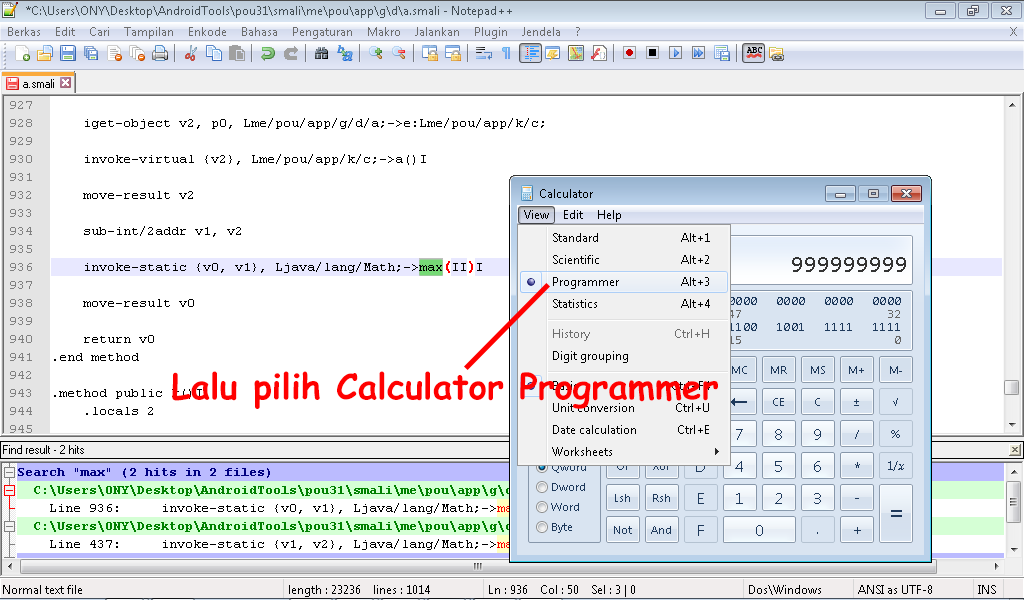1024x600 pixels.
Task: Click the macro playback triangle icon
Action: click(675, 54)
